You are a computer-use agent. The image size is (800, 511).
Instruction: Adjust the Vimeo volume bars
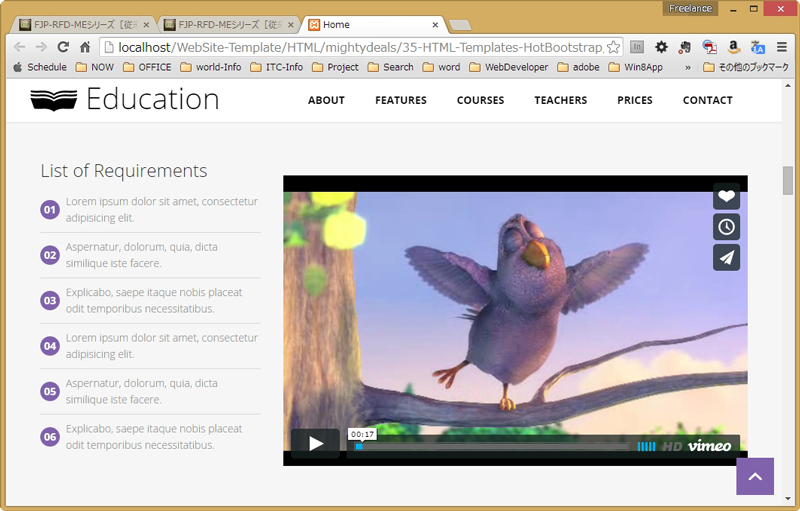(646, 447)
